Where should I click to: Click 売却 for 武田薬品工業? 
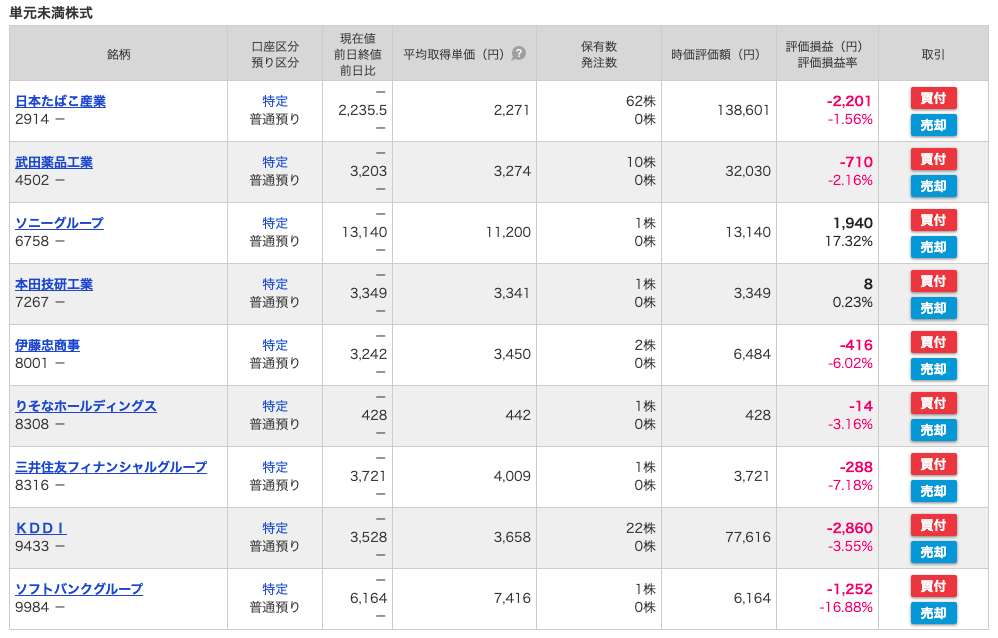click(933, 186)
